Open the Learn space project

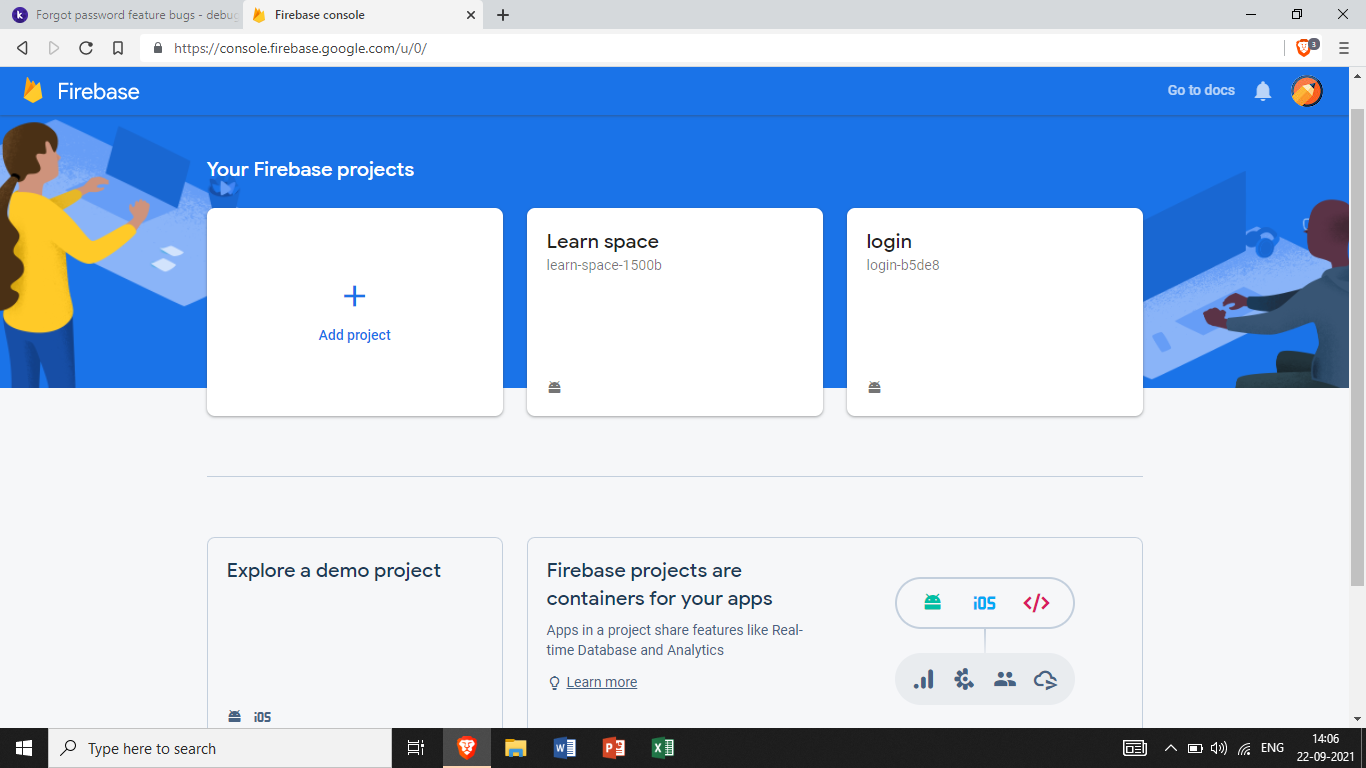[674, 311]
